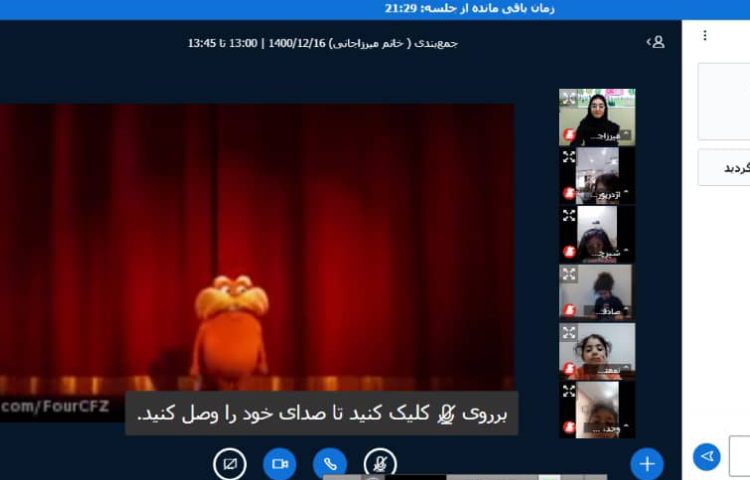Click the session title جمع‌بندی 1400/12/16
This screenshot has width=750, height=480.
323,43
